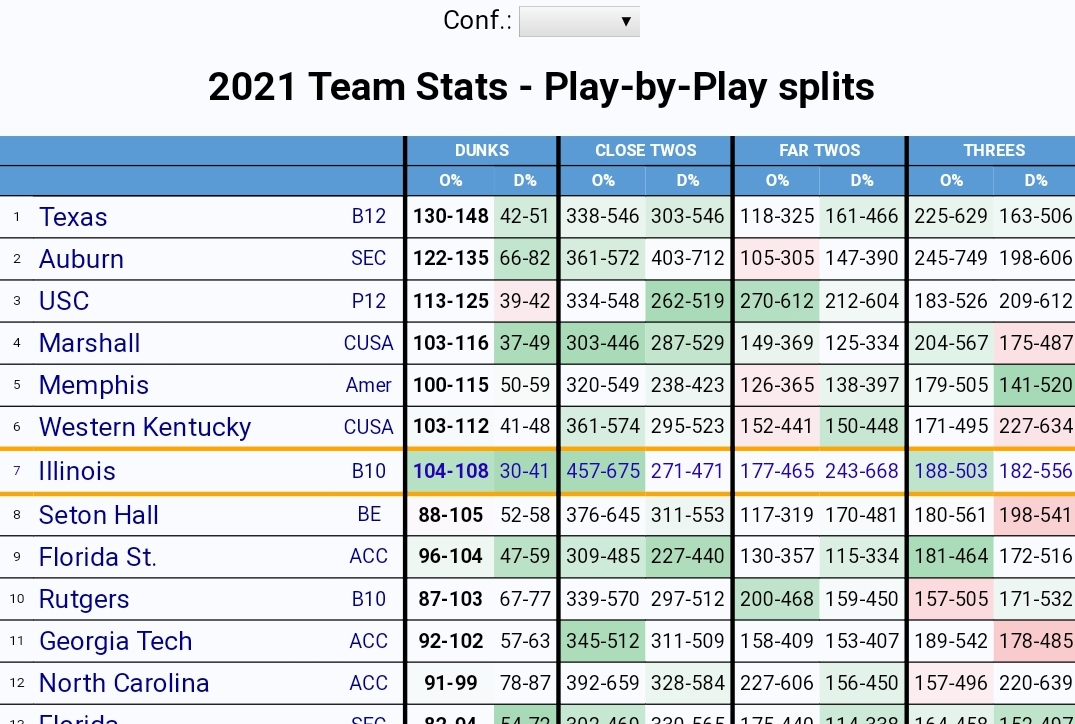Sort by Dunks O% column
1075x724 pixels.
[x=451, y=181]
